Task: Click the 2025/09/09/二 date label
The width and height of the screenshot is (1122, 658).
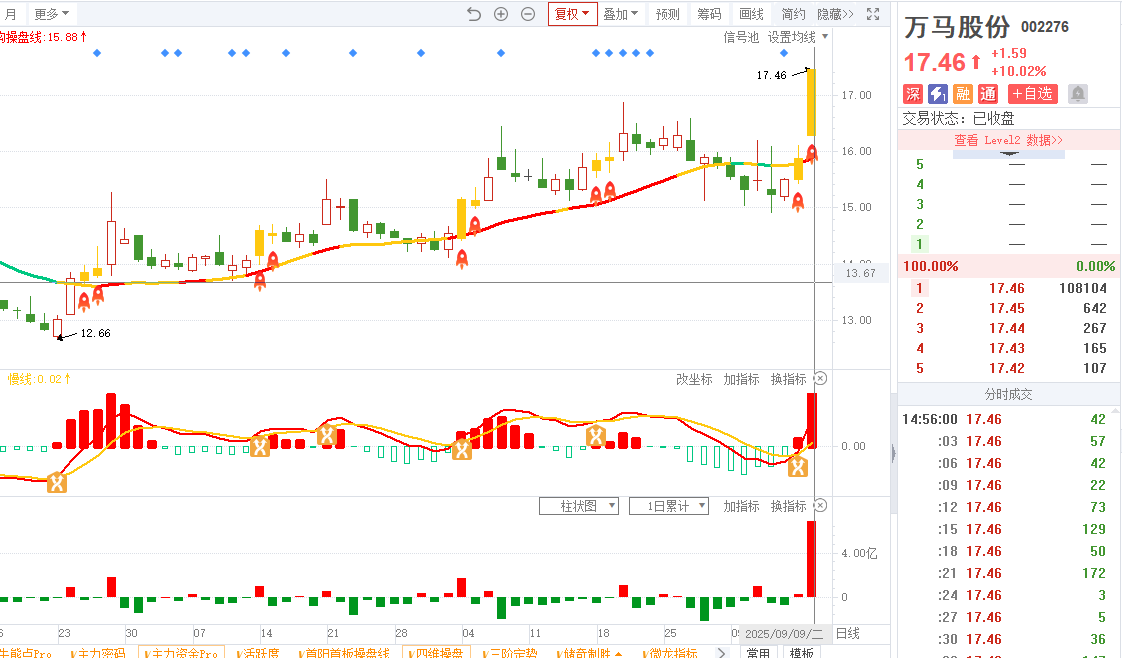Action: click(784, 634)
